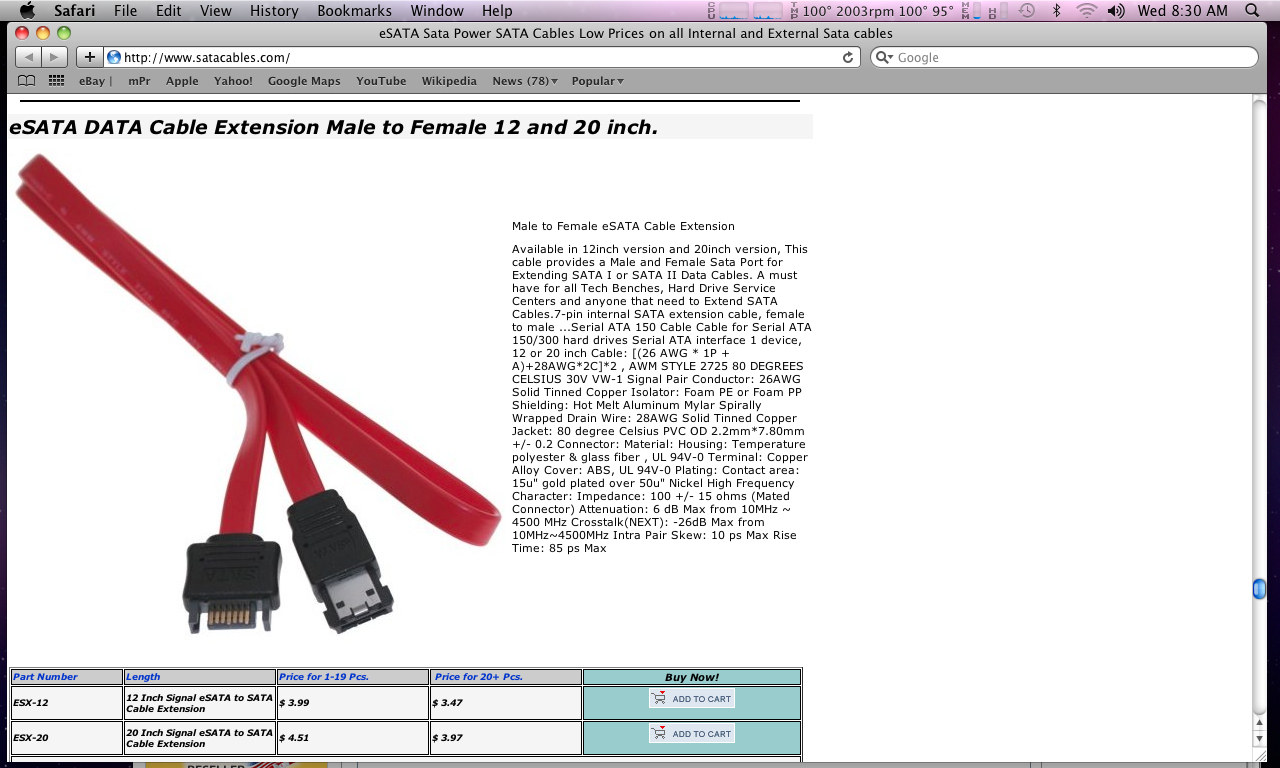Click the address bar URL field

pyautogui.click(x=483, y=57)
